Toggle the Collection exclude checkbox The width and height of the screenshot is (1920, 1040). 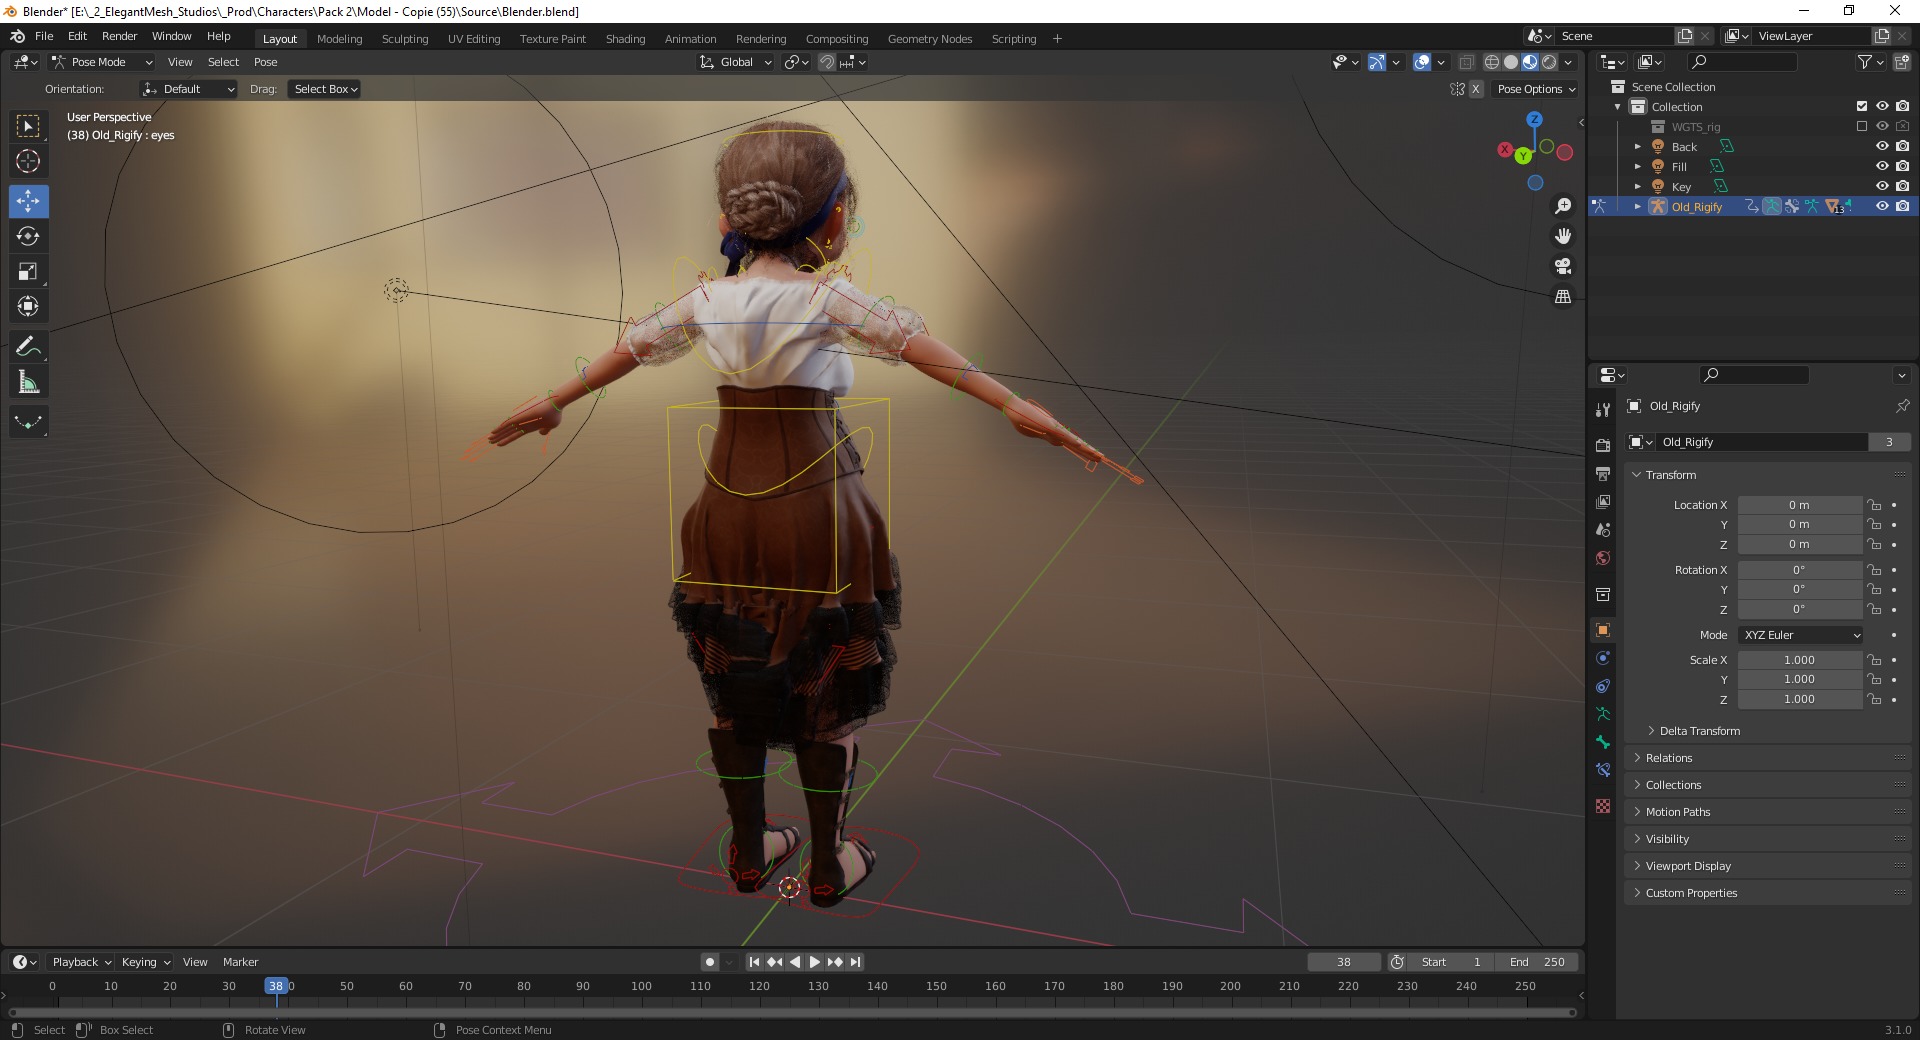point(1861,106)
